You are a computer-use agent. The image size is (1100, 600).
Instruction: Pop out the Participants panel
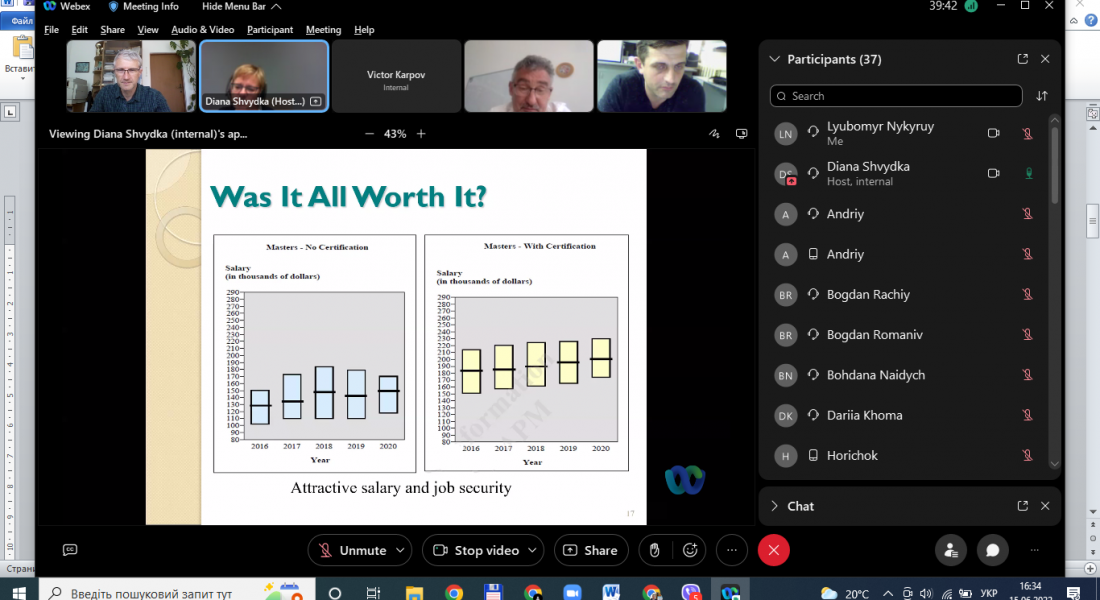(x=1022, y=59)
